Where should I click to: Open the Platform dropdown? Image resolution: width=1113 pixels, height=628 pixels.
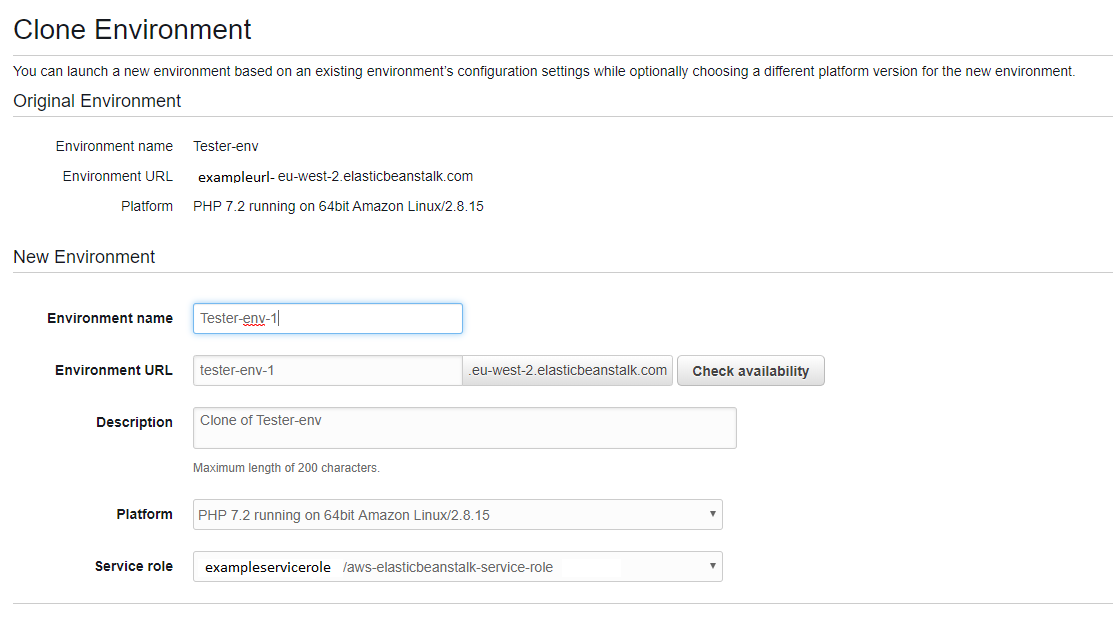point(457,515)
